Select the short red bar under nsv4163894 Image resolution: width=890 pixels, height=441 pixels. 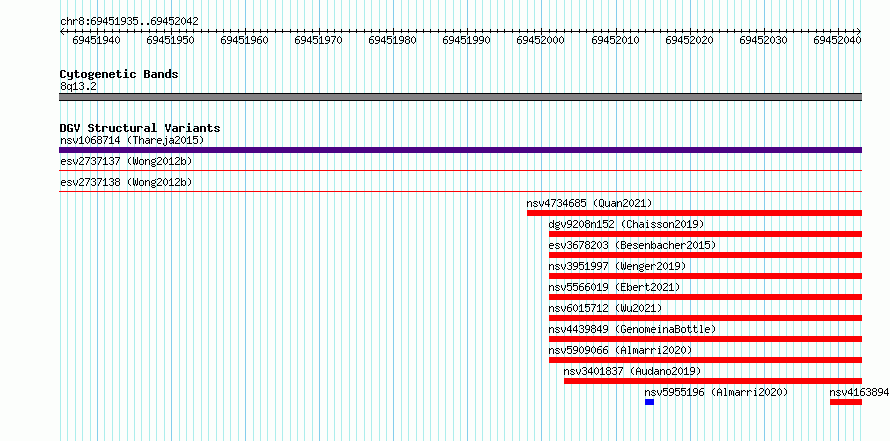[846, 402]
